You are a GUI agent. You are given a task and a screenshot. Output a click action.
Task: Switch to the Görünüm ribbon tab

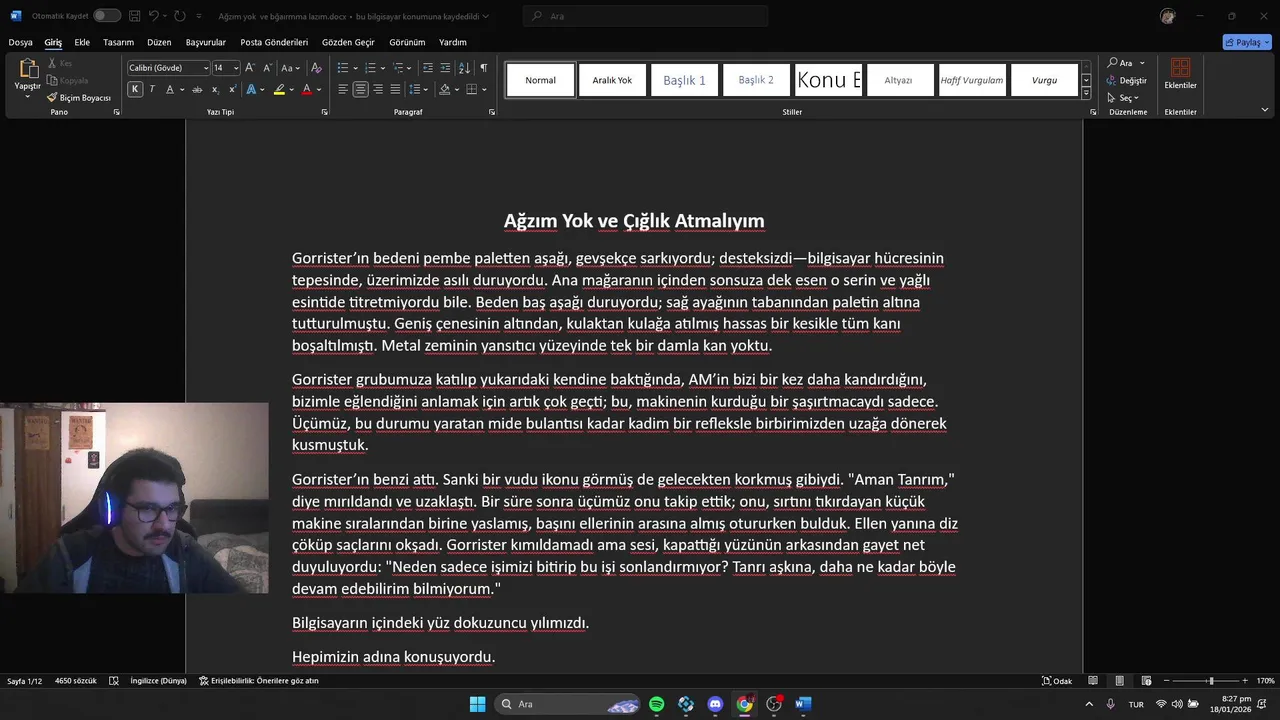(x=407, y=42)
